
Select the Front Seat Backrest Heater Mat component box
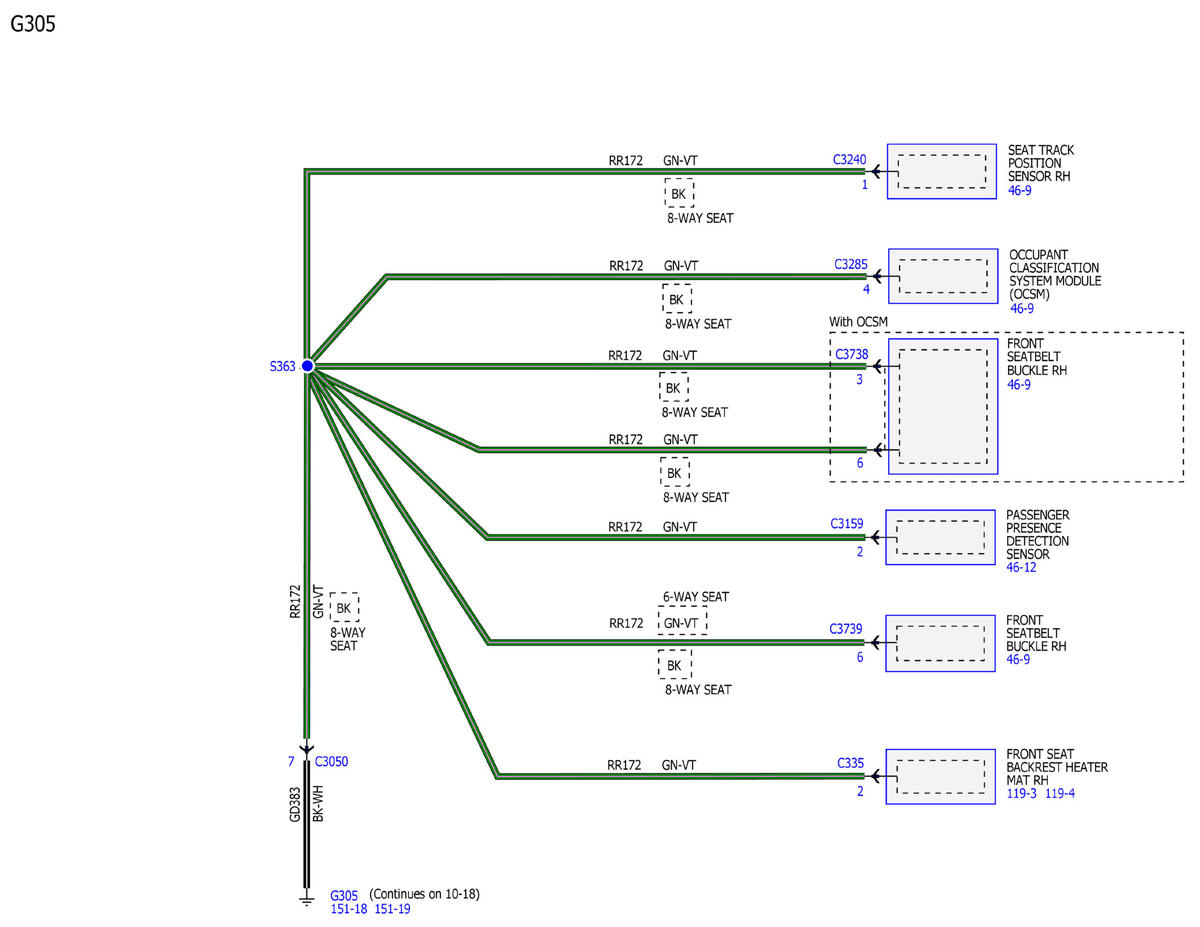940,776
